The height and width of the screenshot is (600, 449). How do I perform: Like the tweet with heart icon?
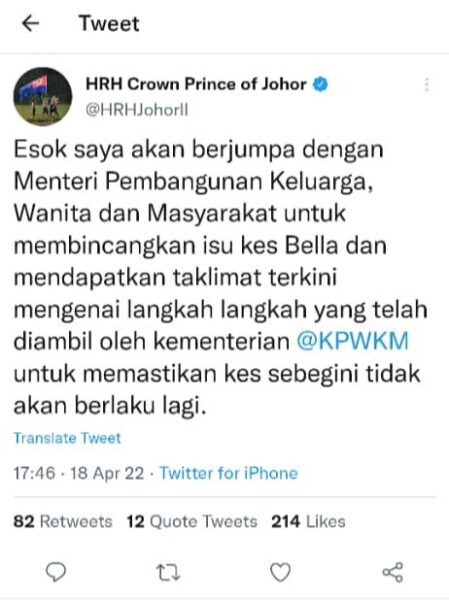coord(281,573)
